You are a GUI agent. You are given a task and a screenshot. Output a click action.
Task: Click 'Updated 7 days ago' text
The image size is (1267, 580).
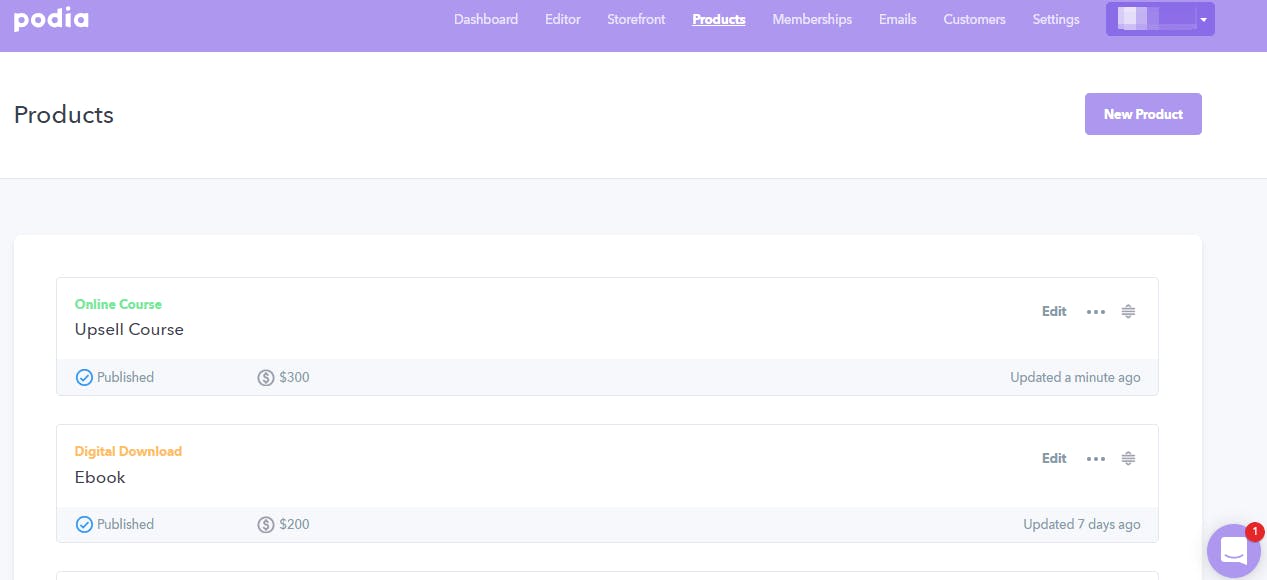(1082, 525)
